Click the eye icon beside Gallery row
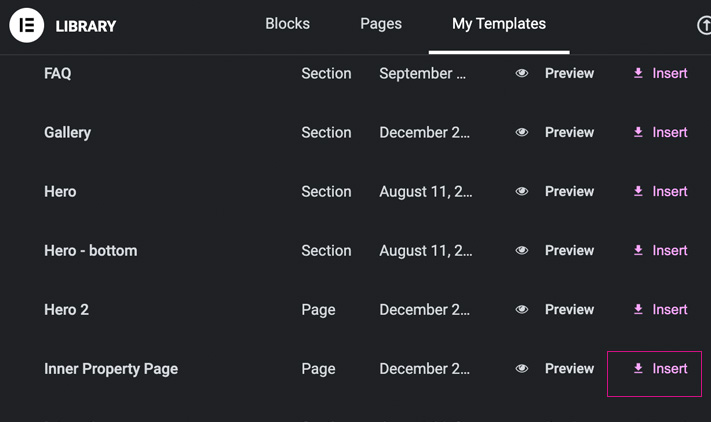Viewport: 711px width, 422px height. pyautogui.click(x=522, y=132)
